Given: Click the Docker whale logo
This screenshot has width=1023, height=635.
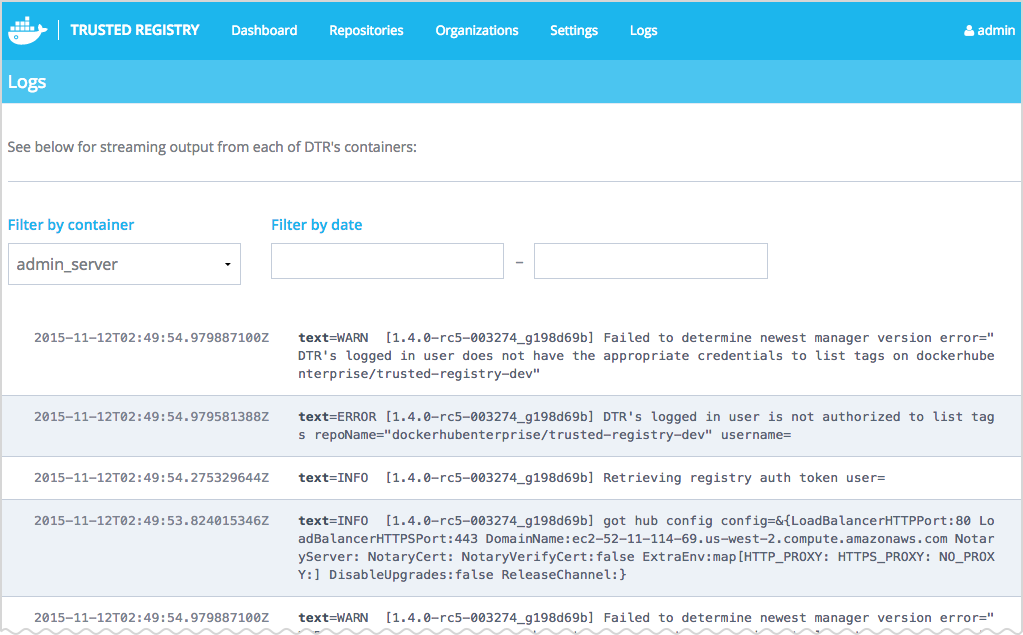Looking at the screenshot, I should [x=27, y=30].
